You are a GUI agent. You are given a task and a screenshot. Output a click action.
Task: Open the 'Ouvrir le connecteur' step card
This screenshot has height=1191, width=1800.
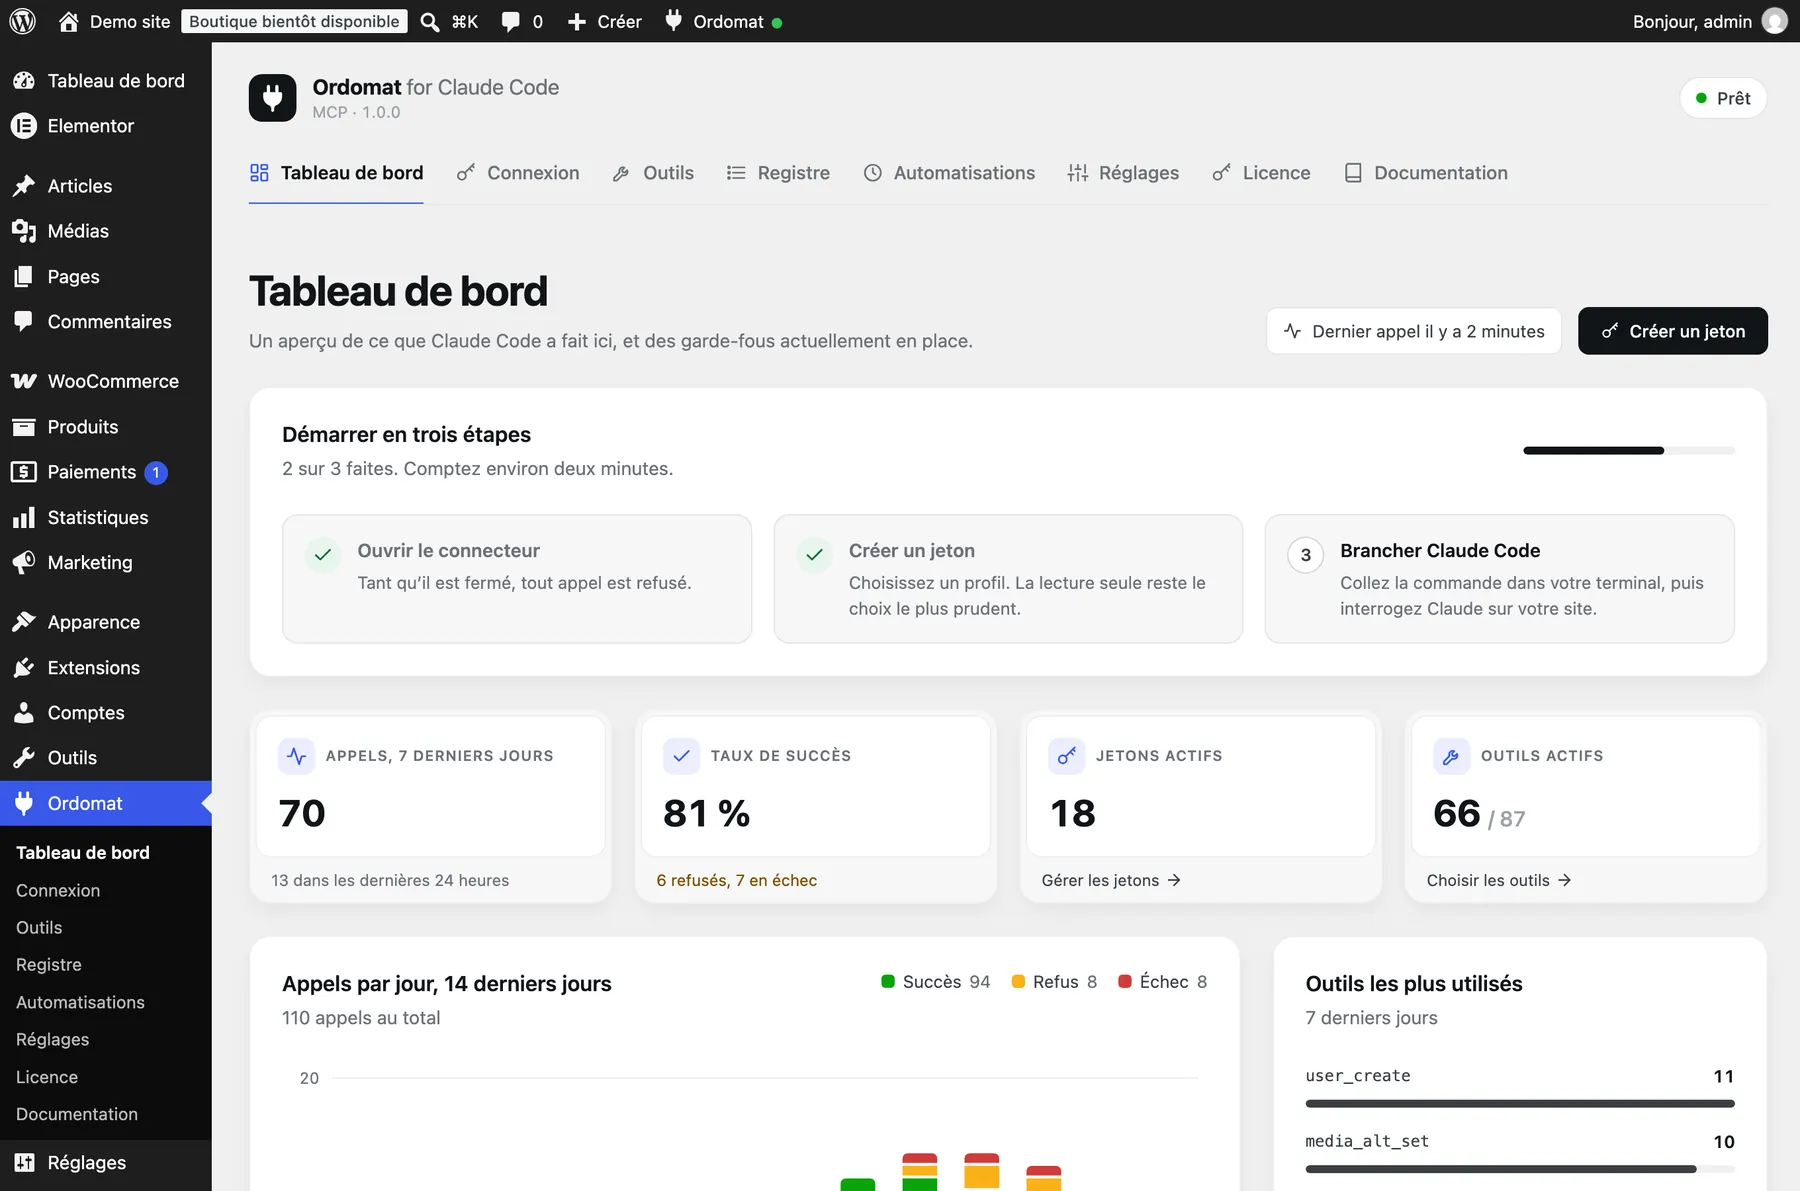point(517,579)
